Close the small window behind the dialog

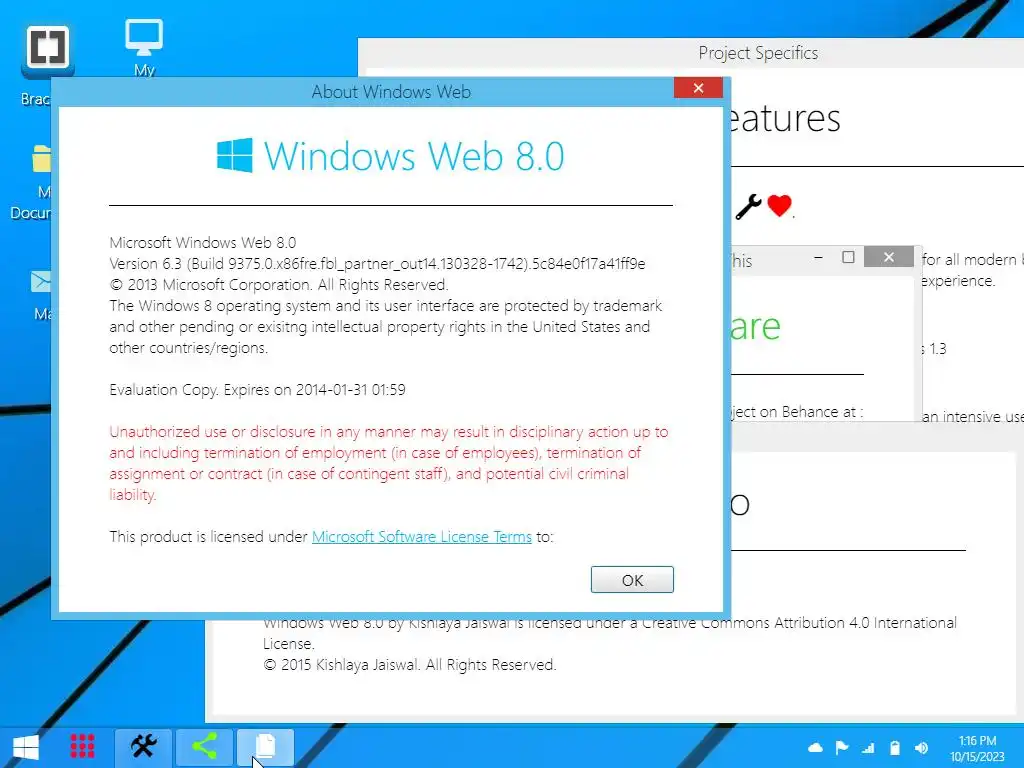[888, 257]
